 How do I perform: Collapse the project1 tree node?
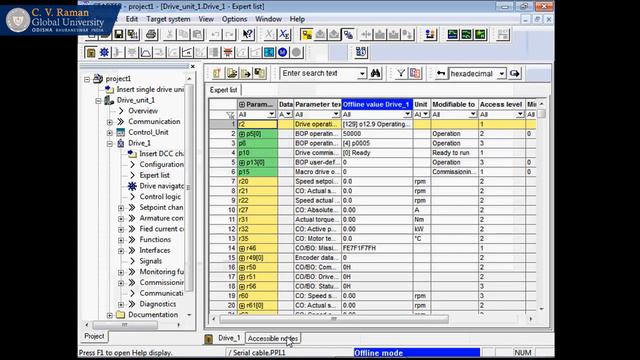[x=87, y=79]
